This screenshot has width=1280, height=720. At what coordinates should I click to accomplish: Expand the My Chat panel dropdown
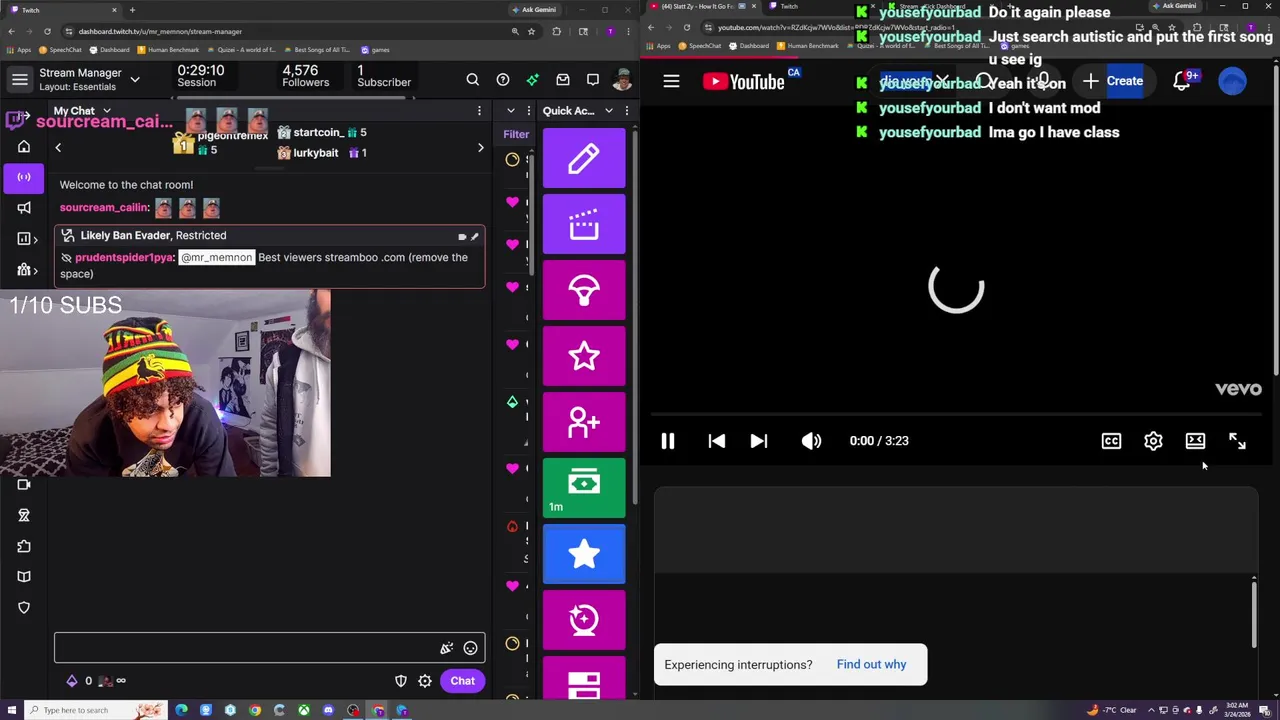[x=107, y=111]
